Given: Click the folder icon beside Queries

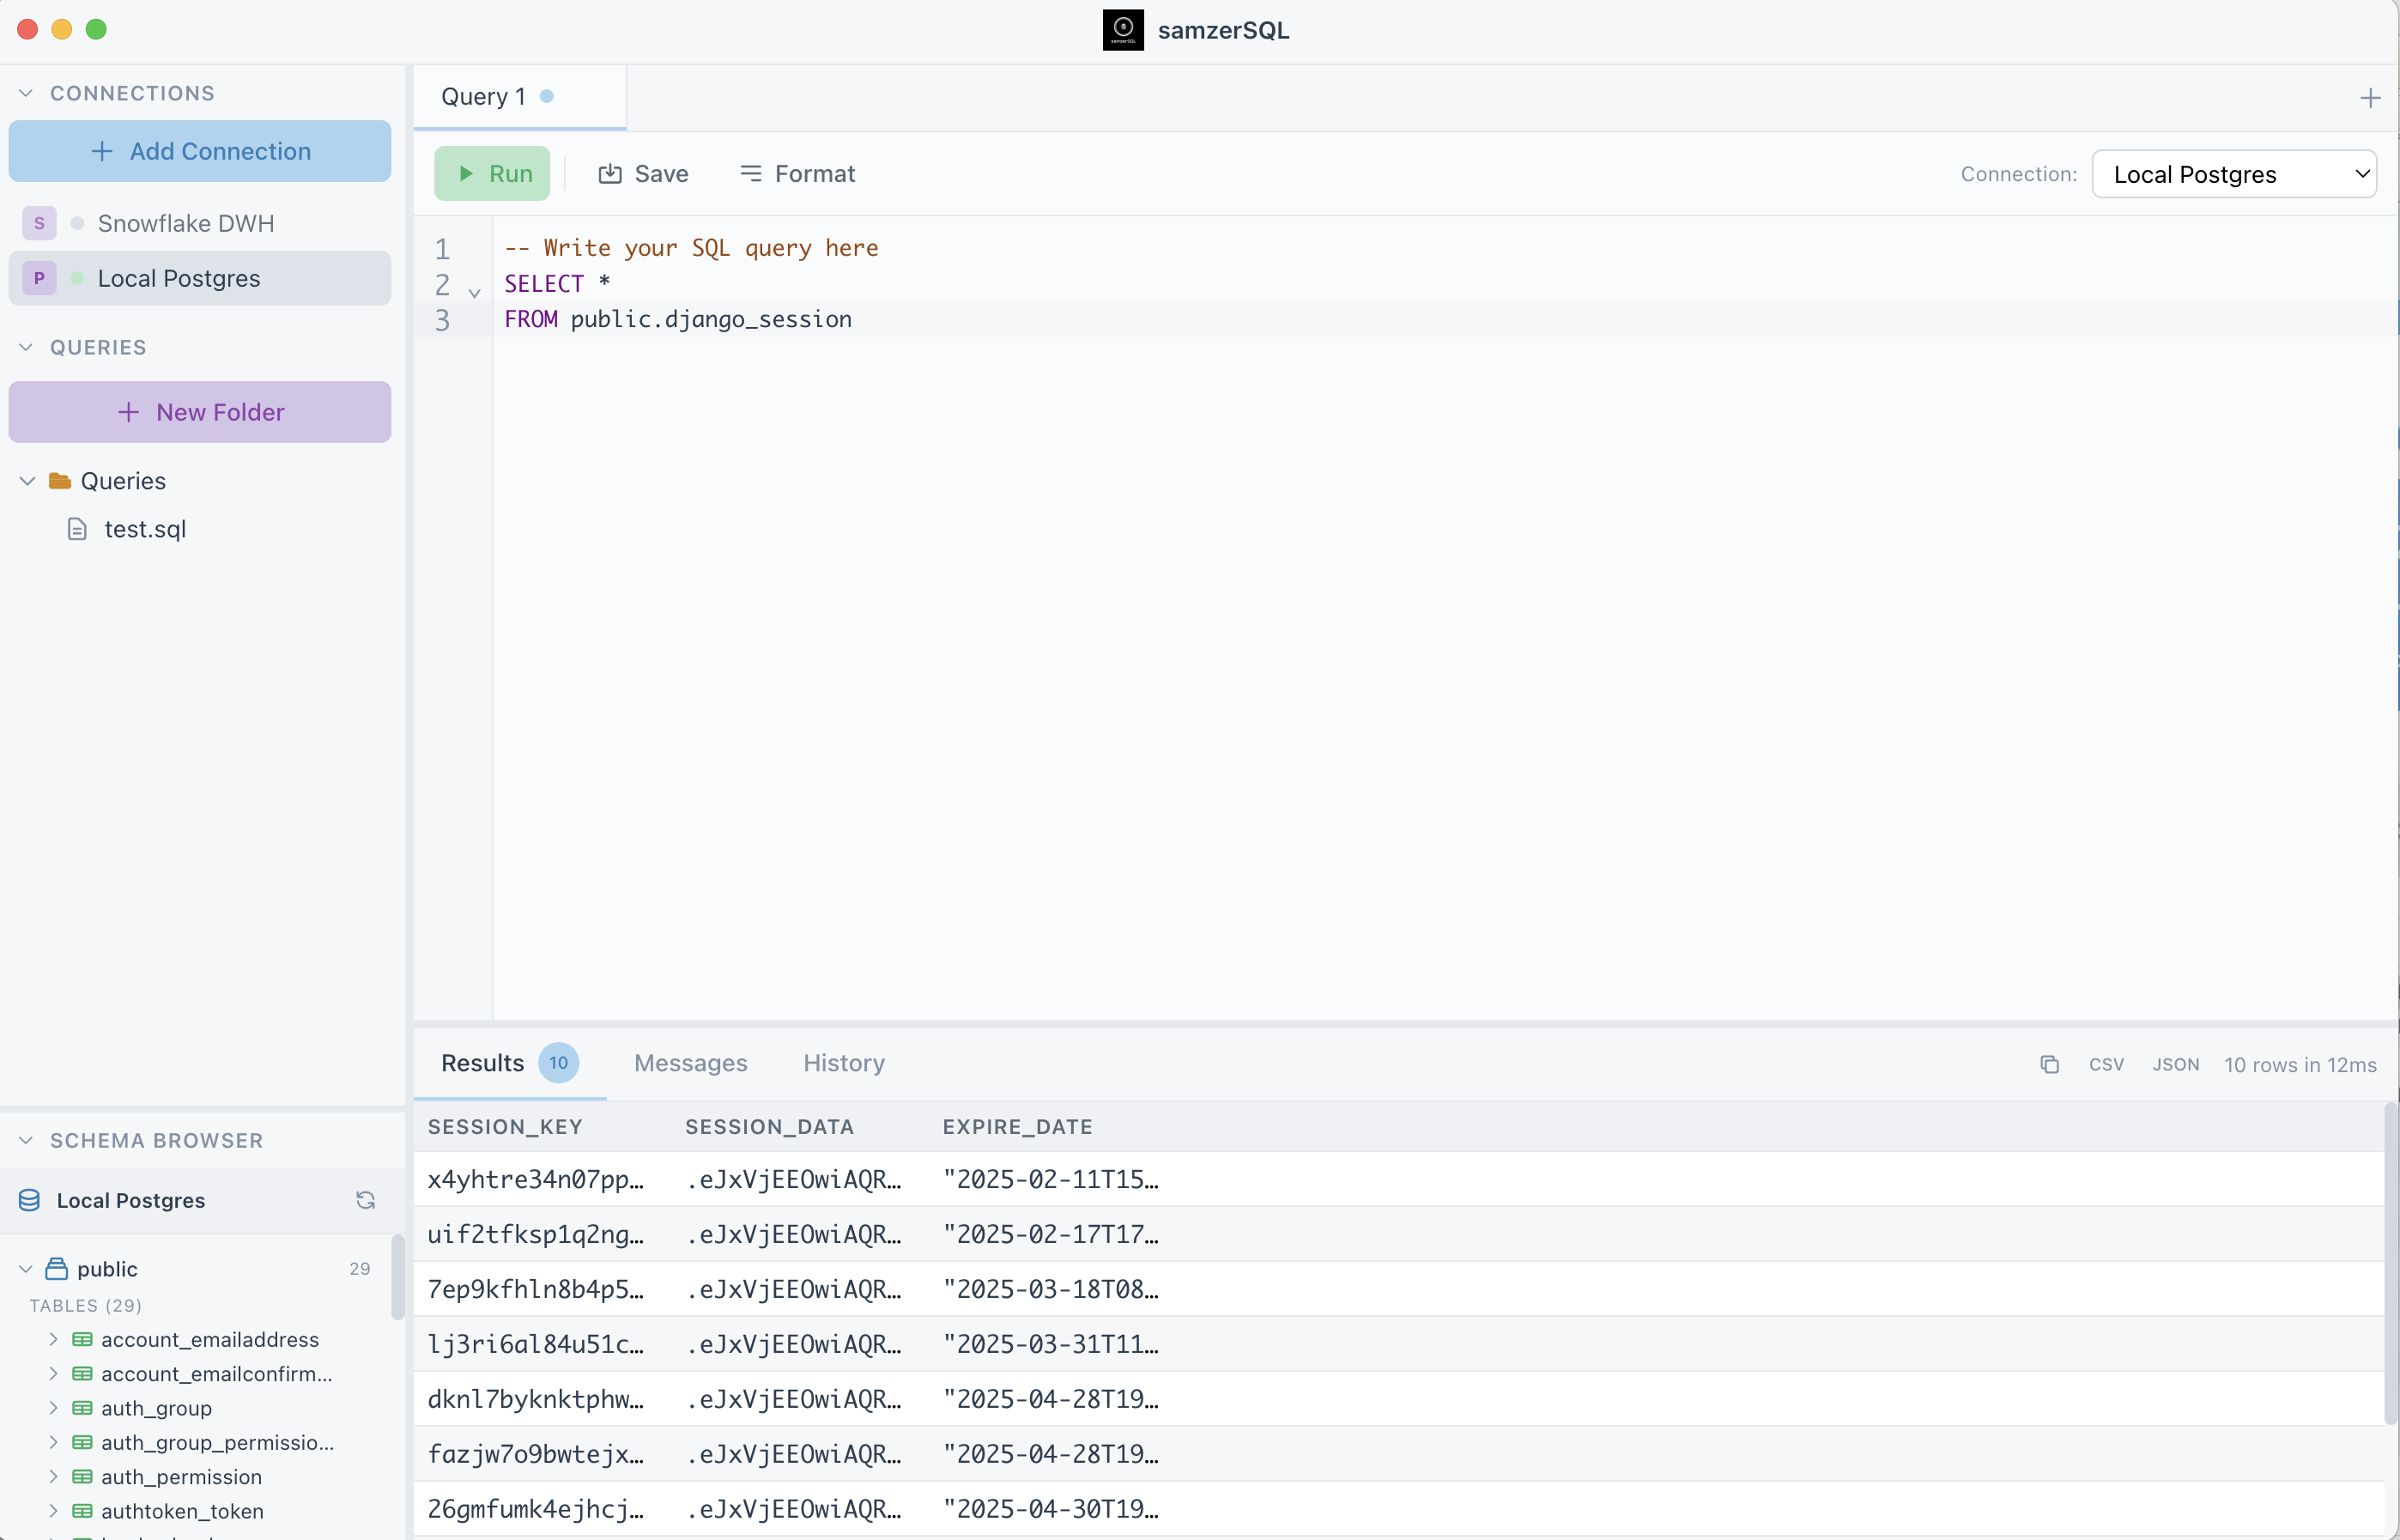Looking at the screenshot, I should (58, 480).
